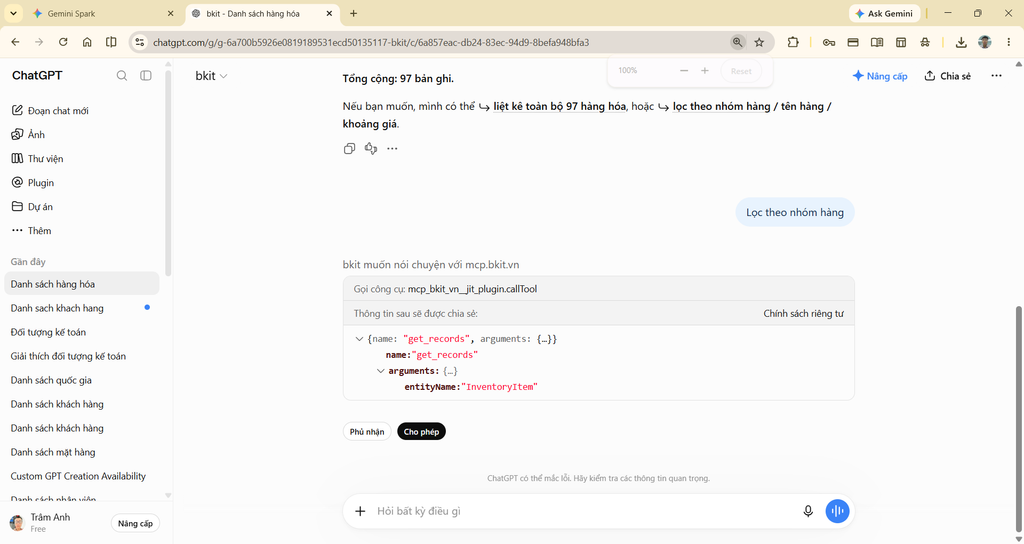1024x544 pixels.
Task: Click the browser address bar URL
Action: tap(371, 42)
